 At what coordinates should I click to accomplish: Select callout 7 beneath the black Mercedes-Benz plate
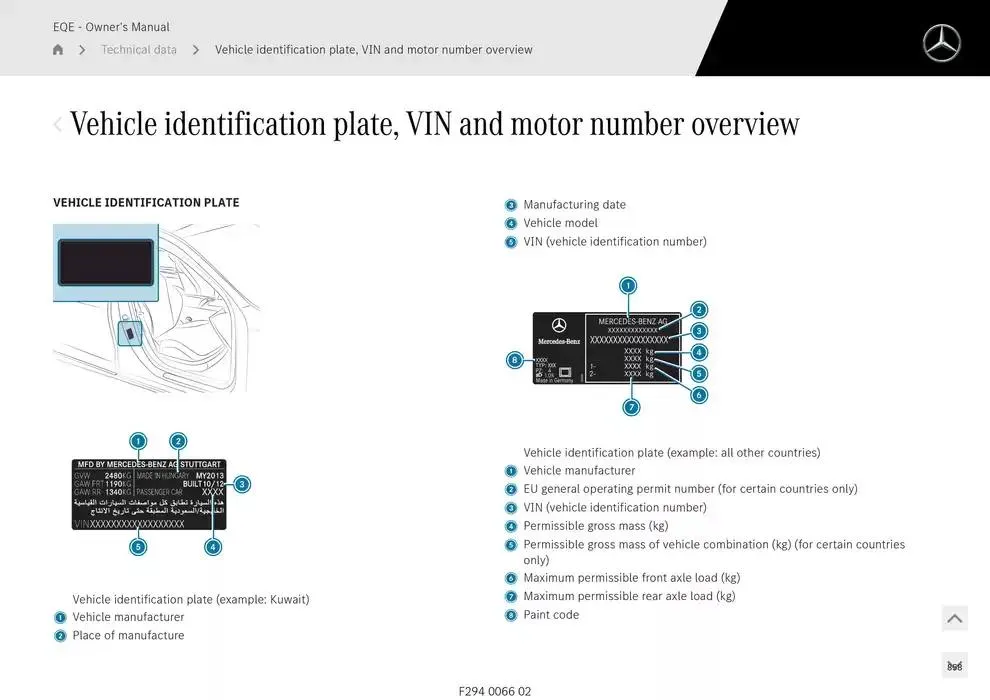[x=631, y=407]
